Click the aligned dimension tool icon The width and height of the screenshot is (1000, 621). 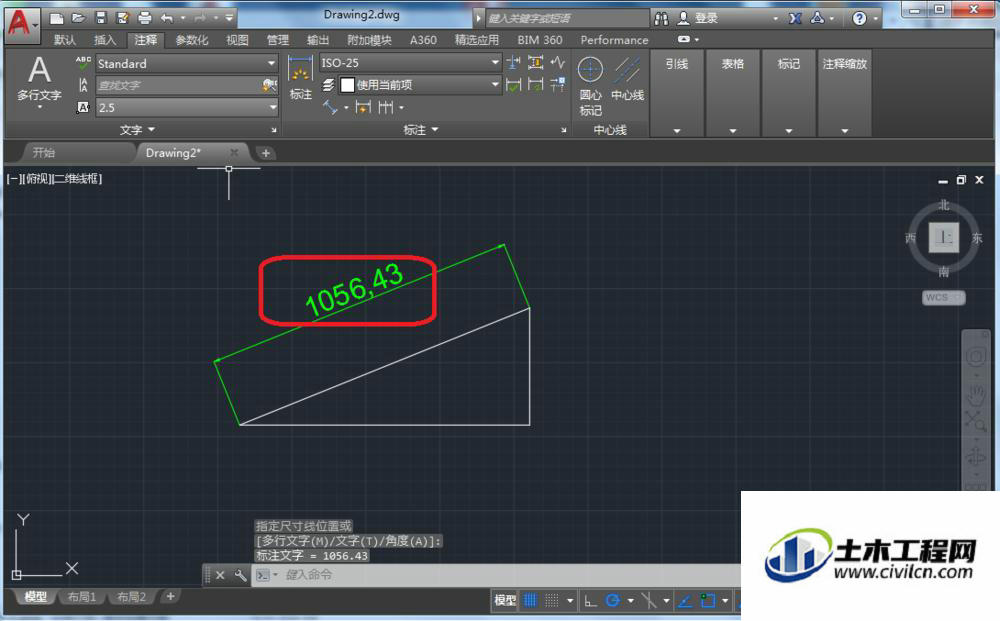coord(330,107)
